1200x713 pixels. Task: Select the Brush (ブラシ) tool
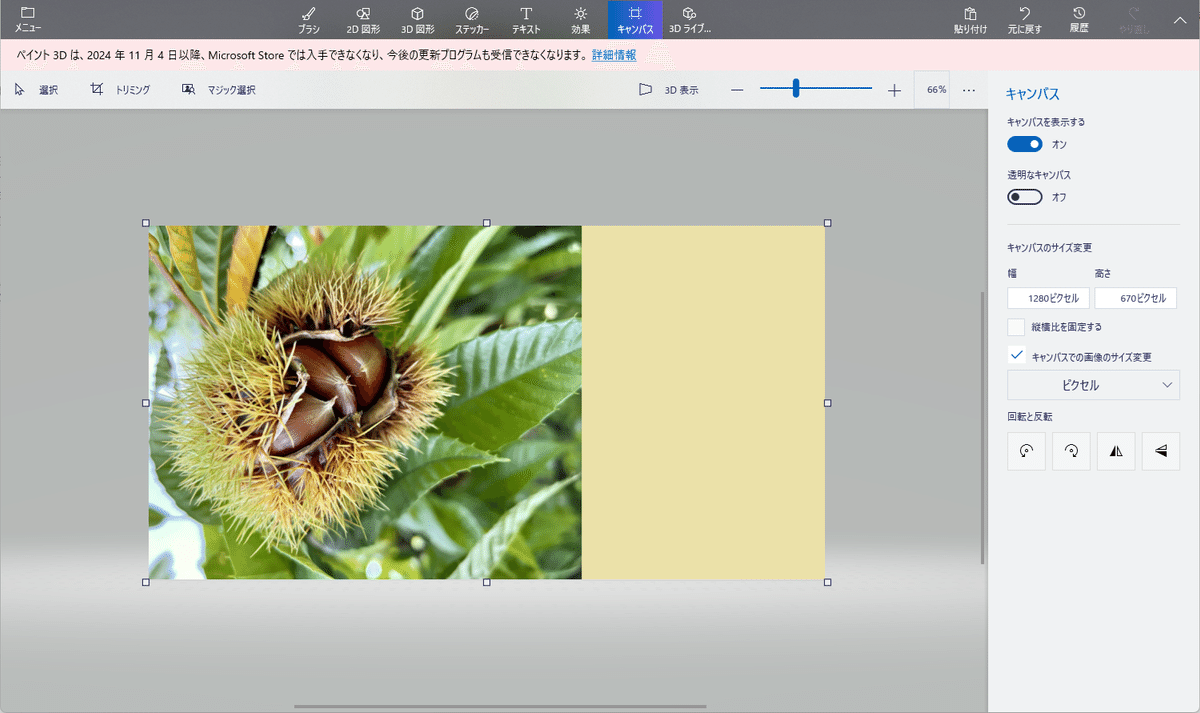309,19
